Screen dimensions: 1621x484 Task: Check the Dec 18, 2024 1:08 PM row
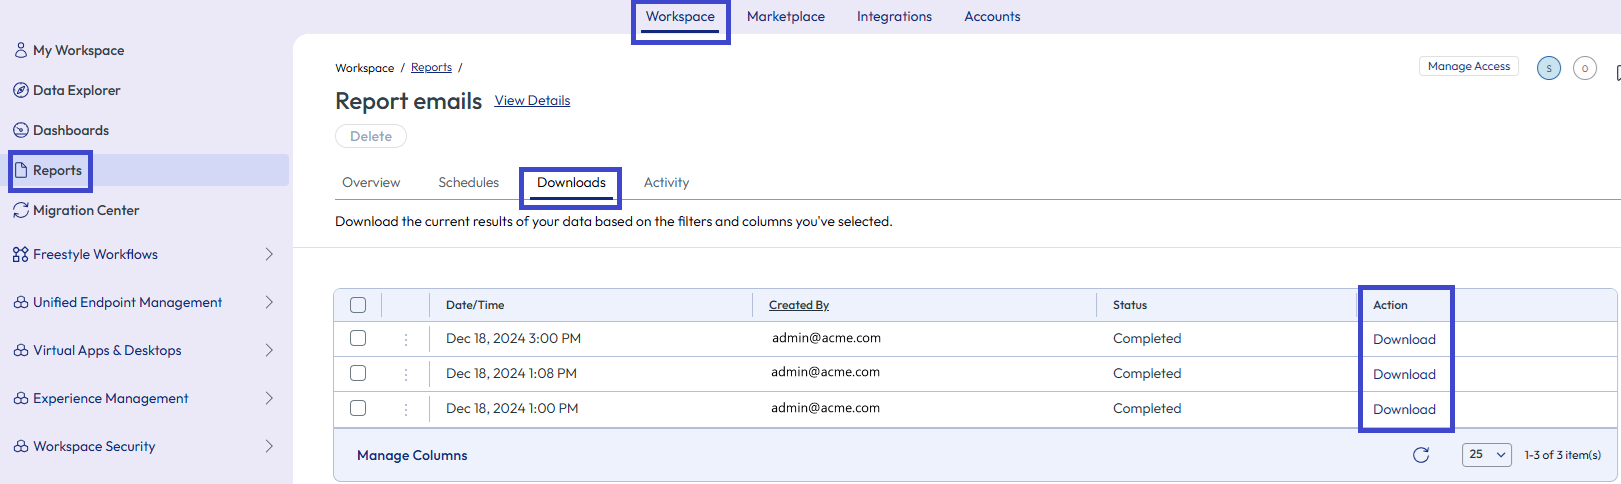358,373
